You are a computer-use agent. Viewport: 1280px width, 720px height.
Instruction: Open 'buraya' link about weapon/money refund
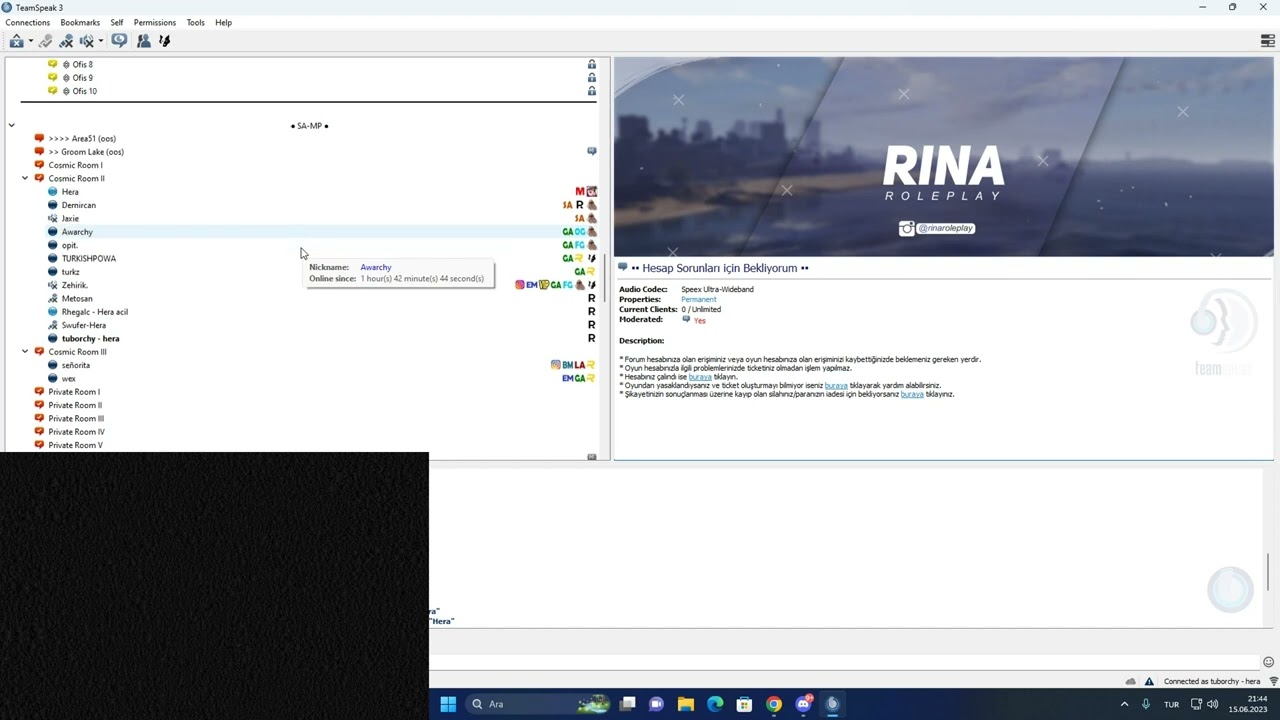(912, 394)
